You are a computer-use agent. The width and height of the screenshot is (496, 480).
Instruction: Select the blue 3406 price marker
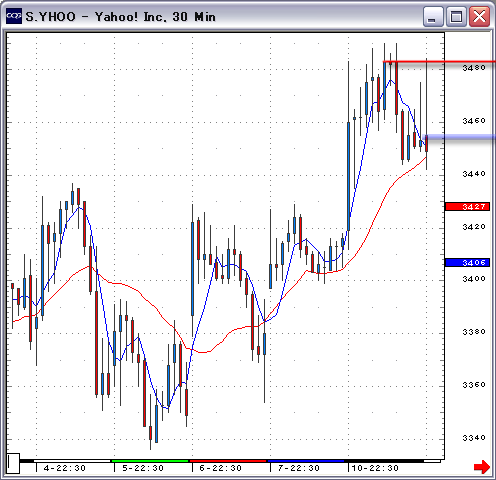click(x=467, y=263)
